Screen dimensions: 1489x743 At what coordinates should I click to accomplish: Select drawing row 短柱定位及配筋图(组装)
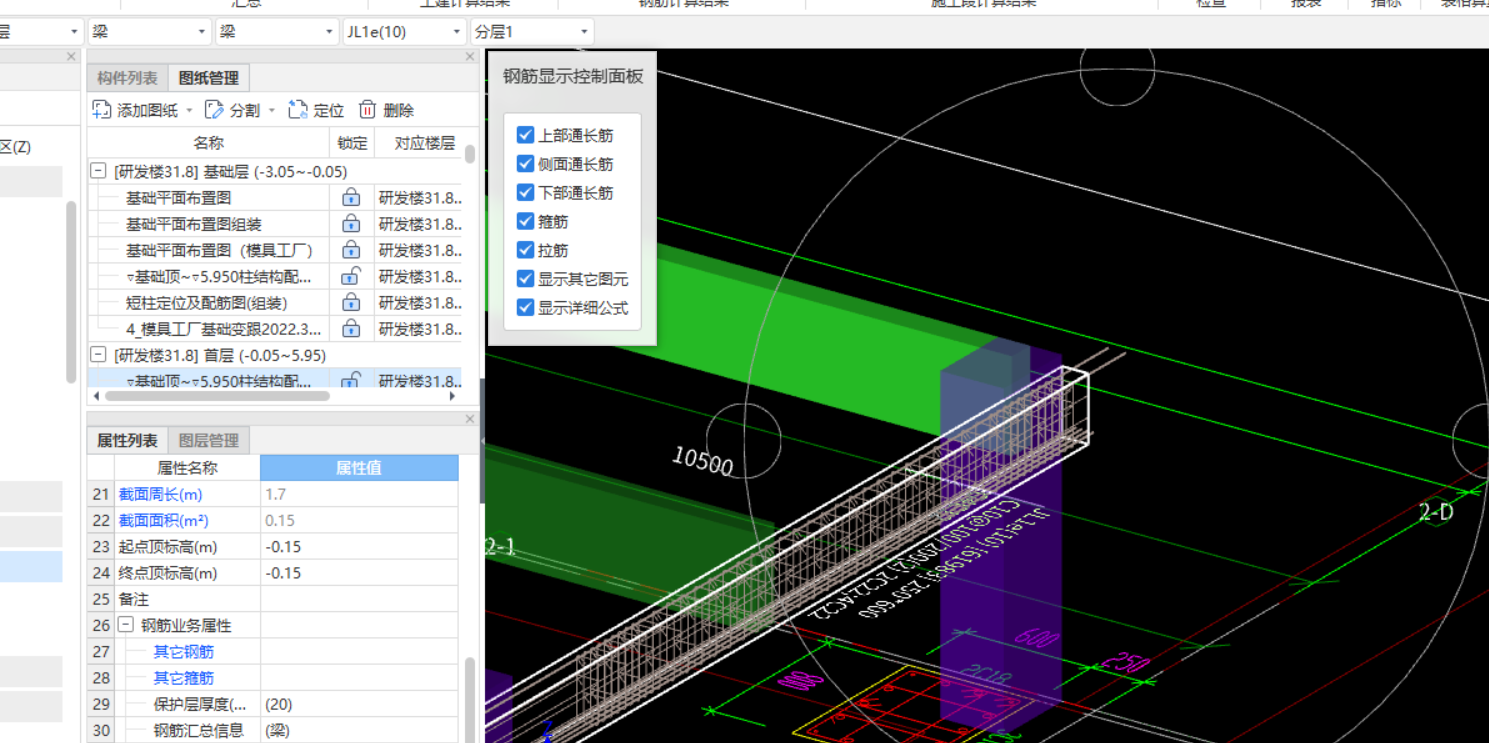(x=207, y=302)
